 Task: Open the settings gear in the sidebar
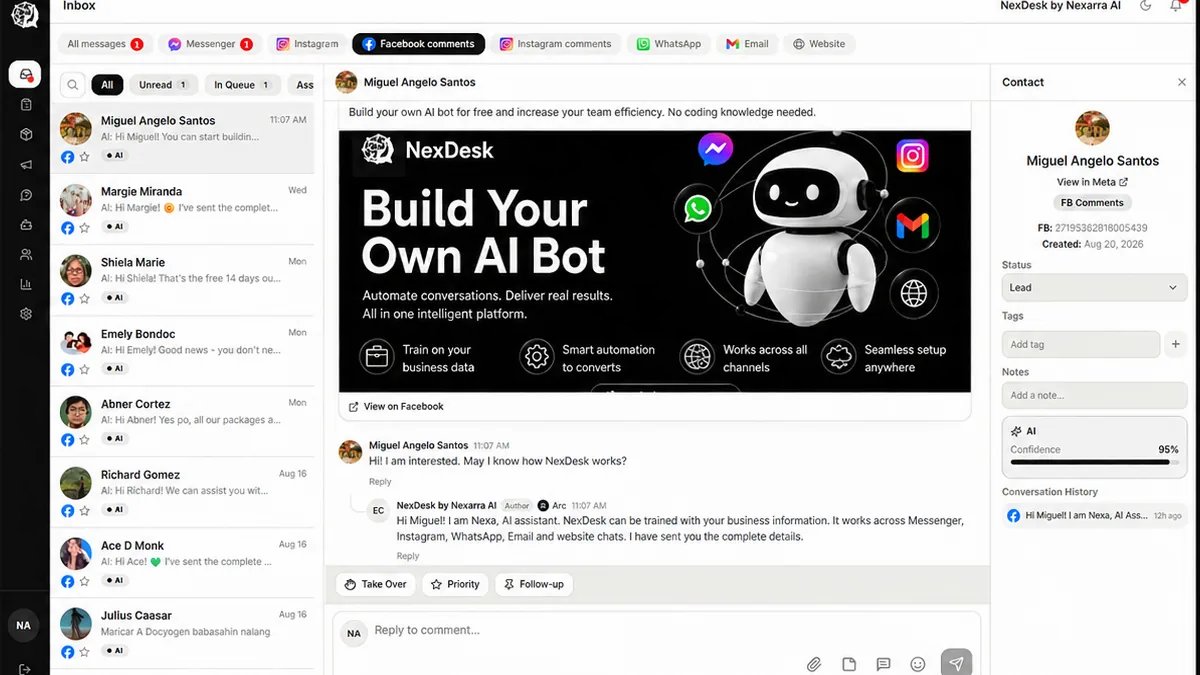point(26,313)
